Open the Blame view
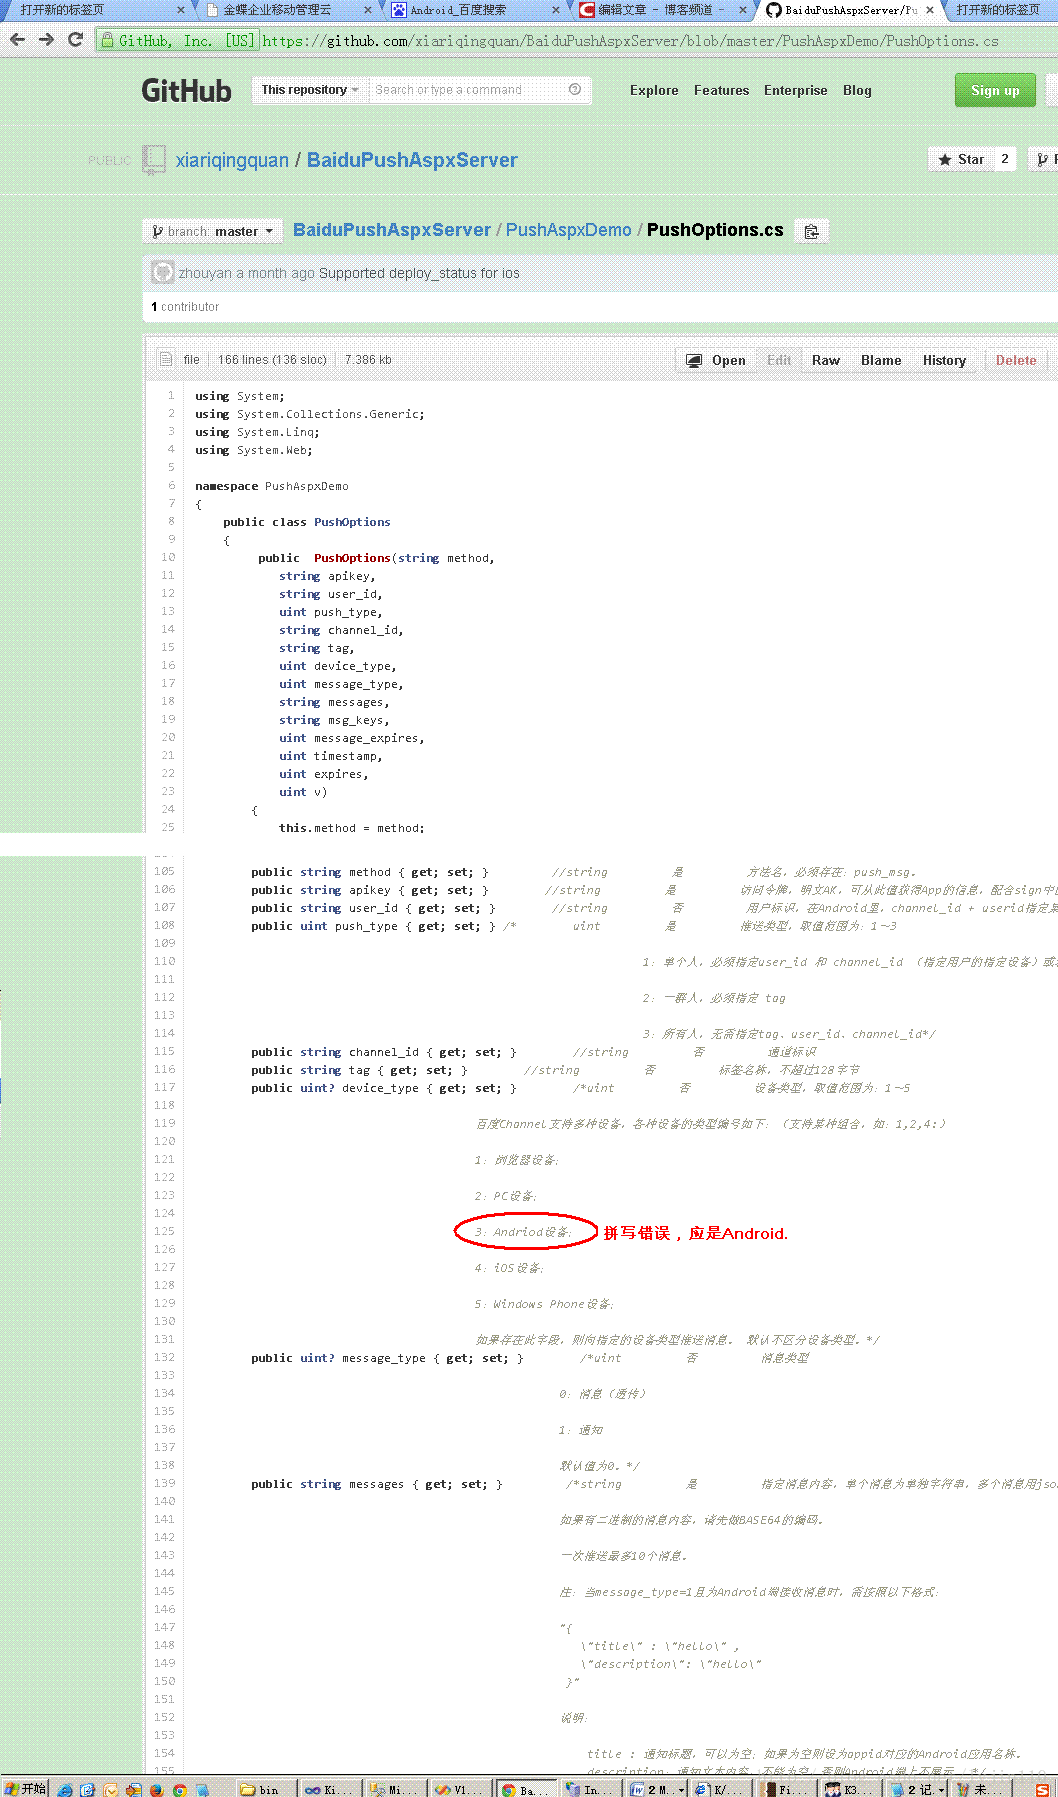The height and width of the screenshot is (1797, 1058). click(881, 360)
